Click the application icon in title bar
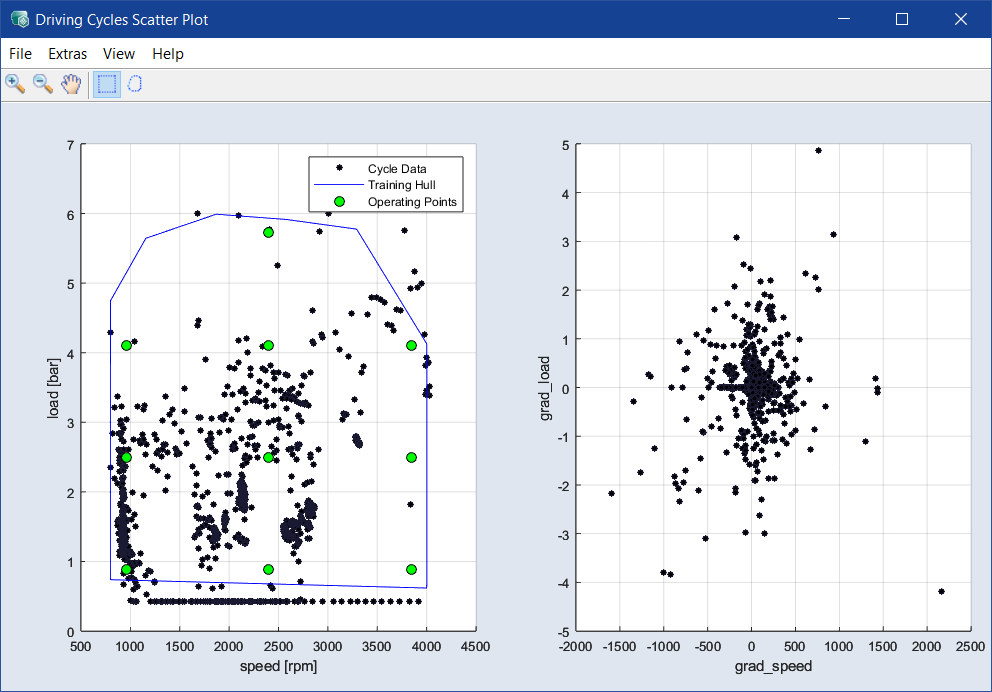The image size is (992, 692). click(x=19, y=19)
